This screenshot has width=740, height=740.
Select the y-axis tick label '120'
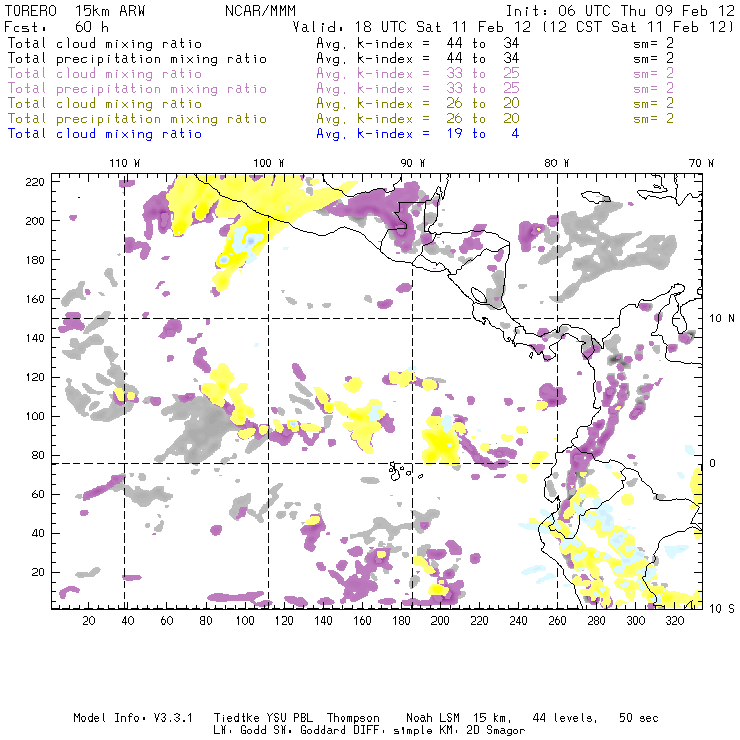coord(35,378)
